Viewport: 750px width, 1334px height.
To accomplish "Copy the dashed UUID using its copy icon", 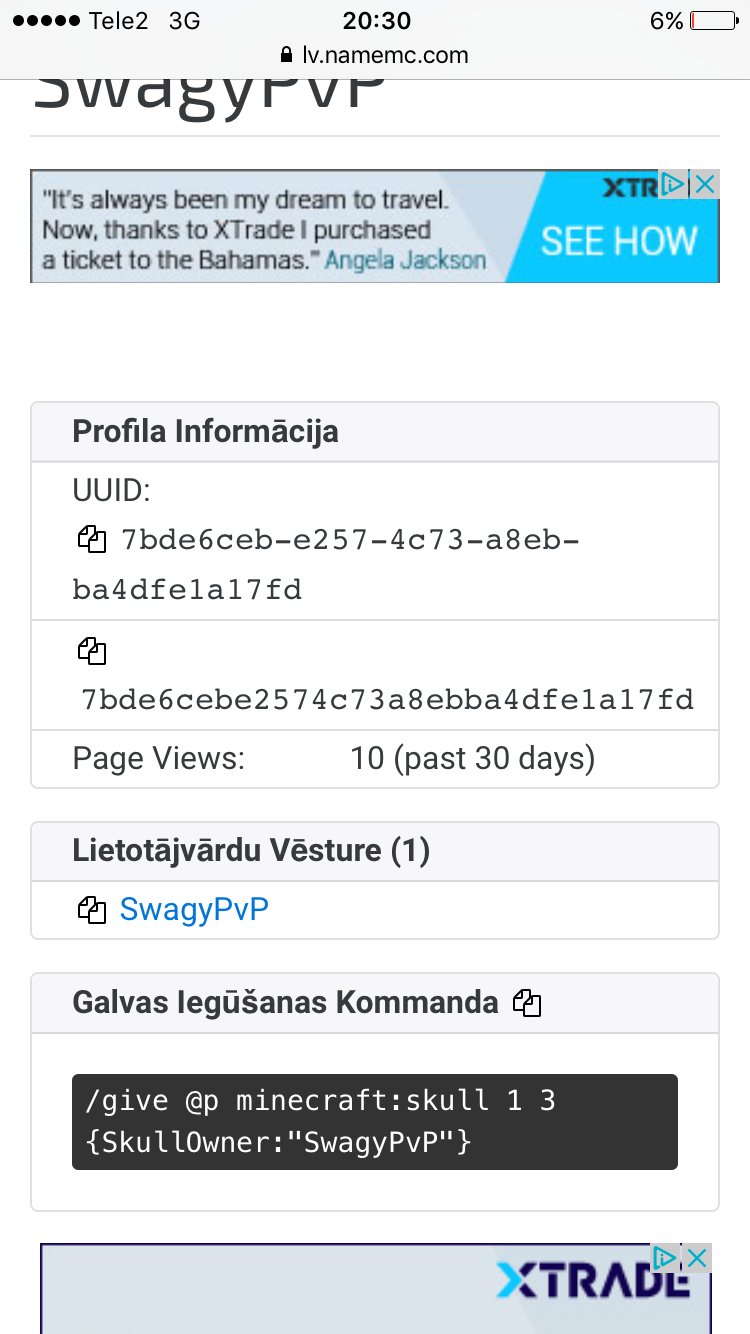I will pos(92,540).
